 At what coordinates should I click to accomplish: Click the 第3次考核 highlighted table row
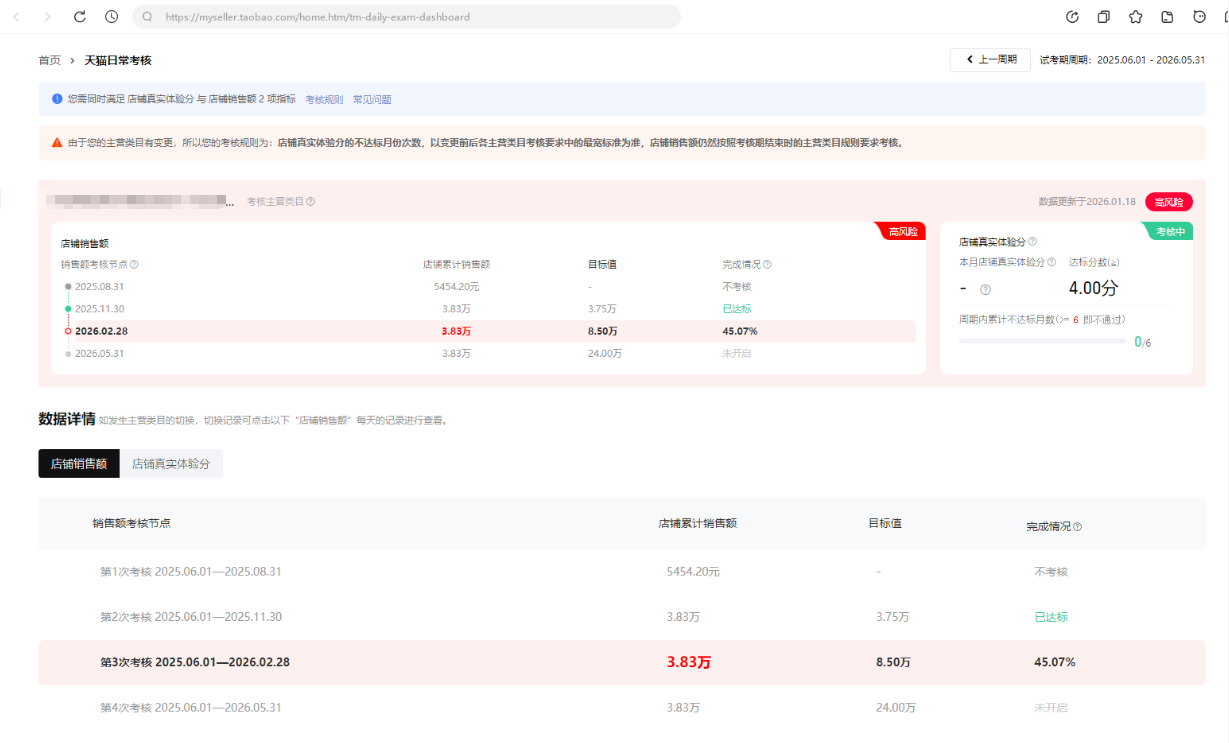[x=620, y=662]
